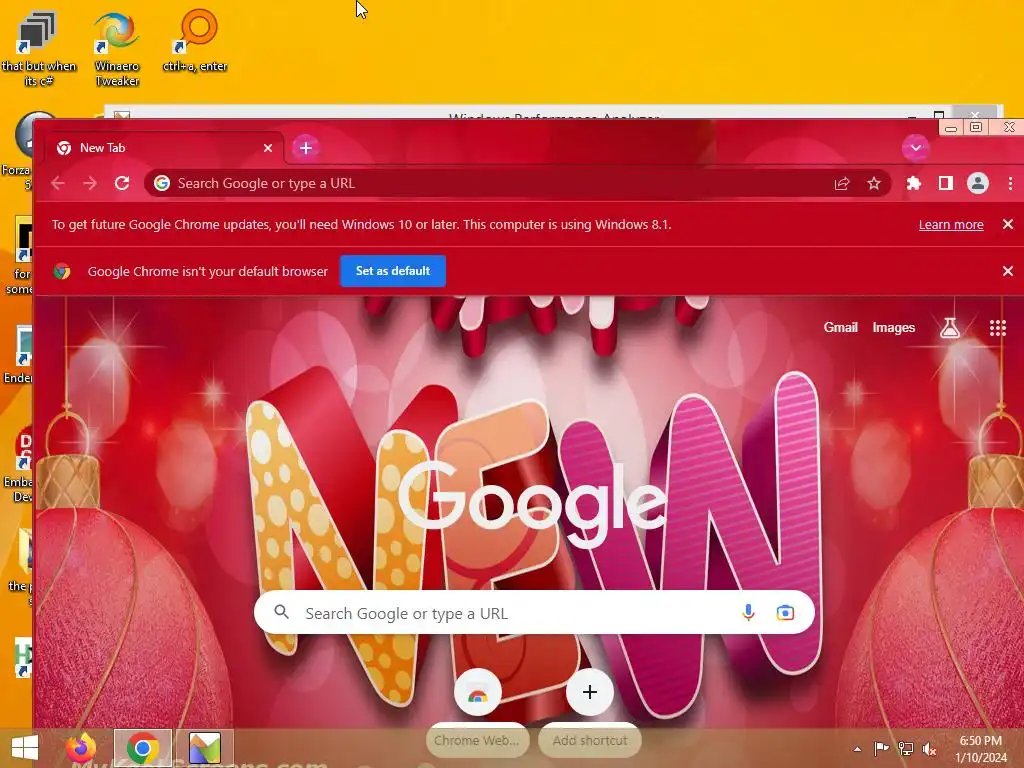Open the network tray icon
1024x768 pixels.
point(906,748)
